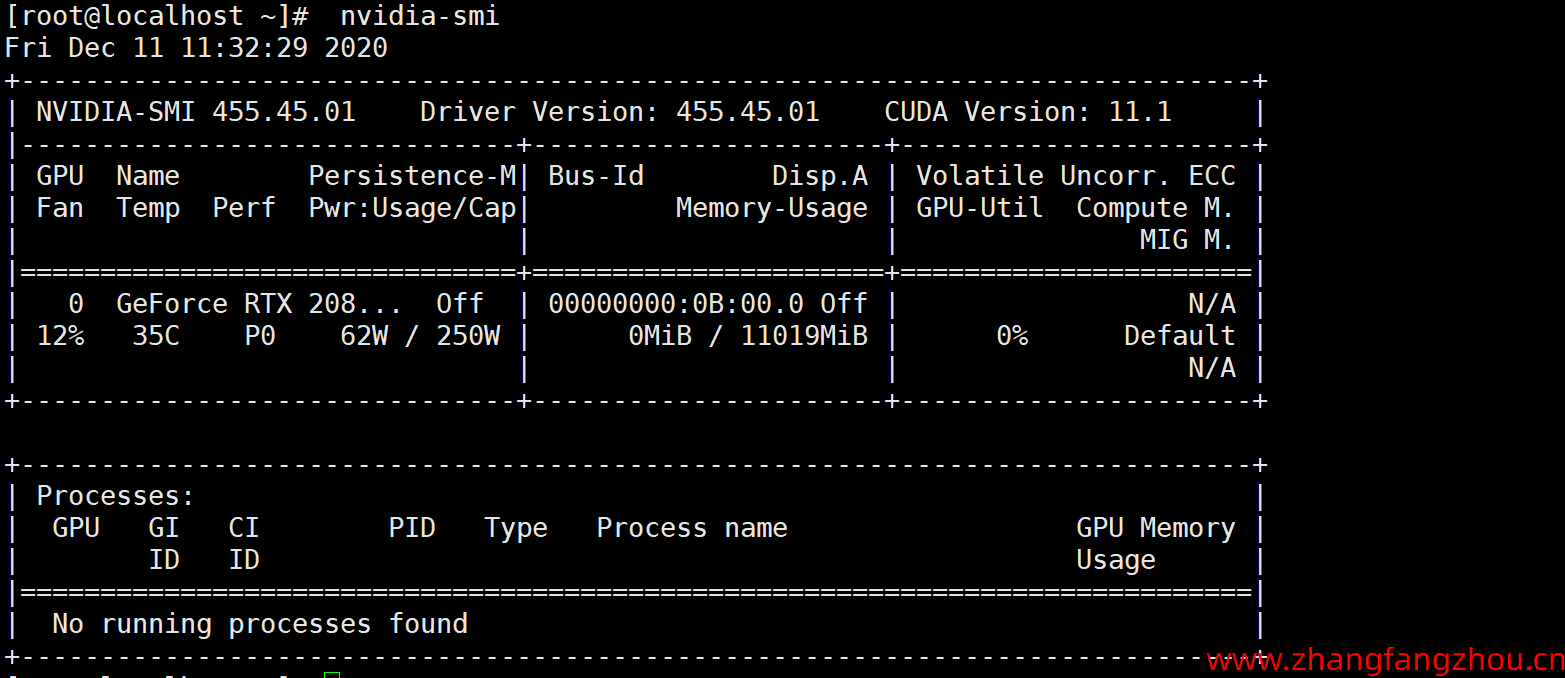Click the Bus-Id column header
Screen dimensions: 1565x678
[x=596, y=176]
